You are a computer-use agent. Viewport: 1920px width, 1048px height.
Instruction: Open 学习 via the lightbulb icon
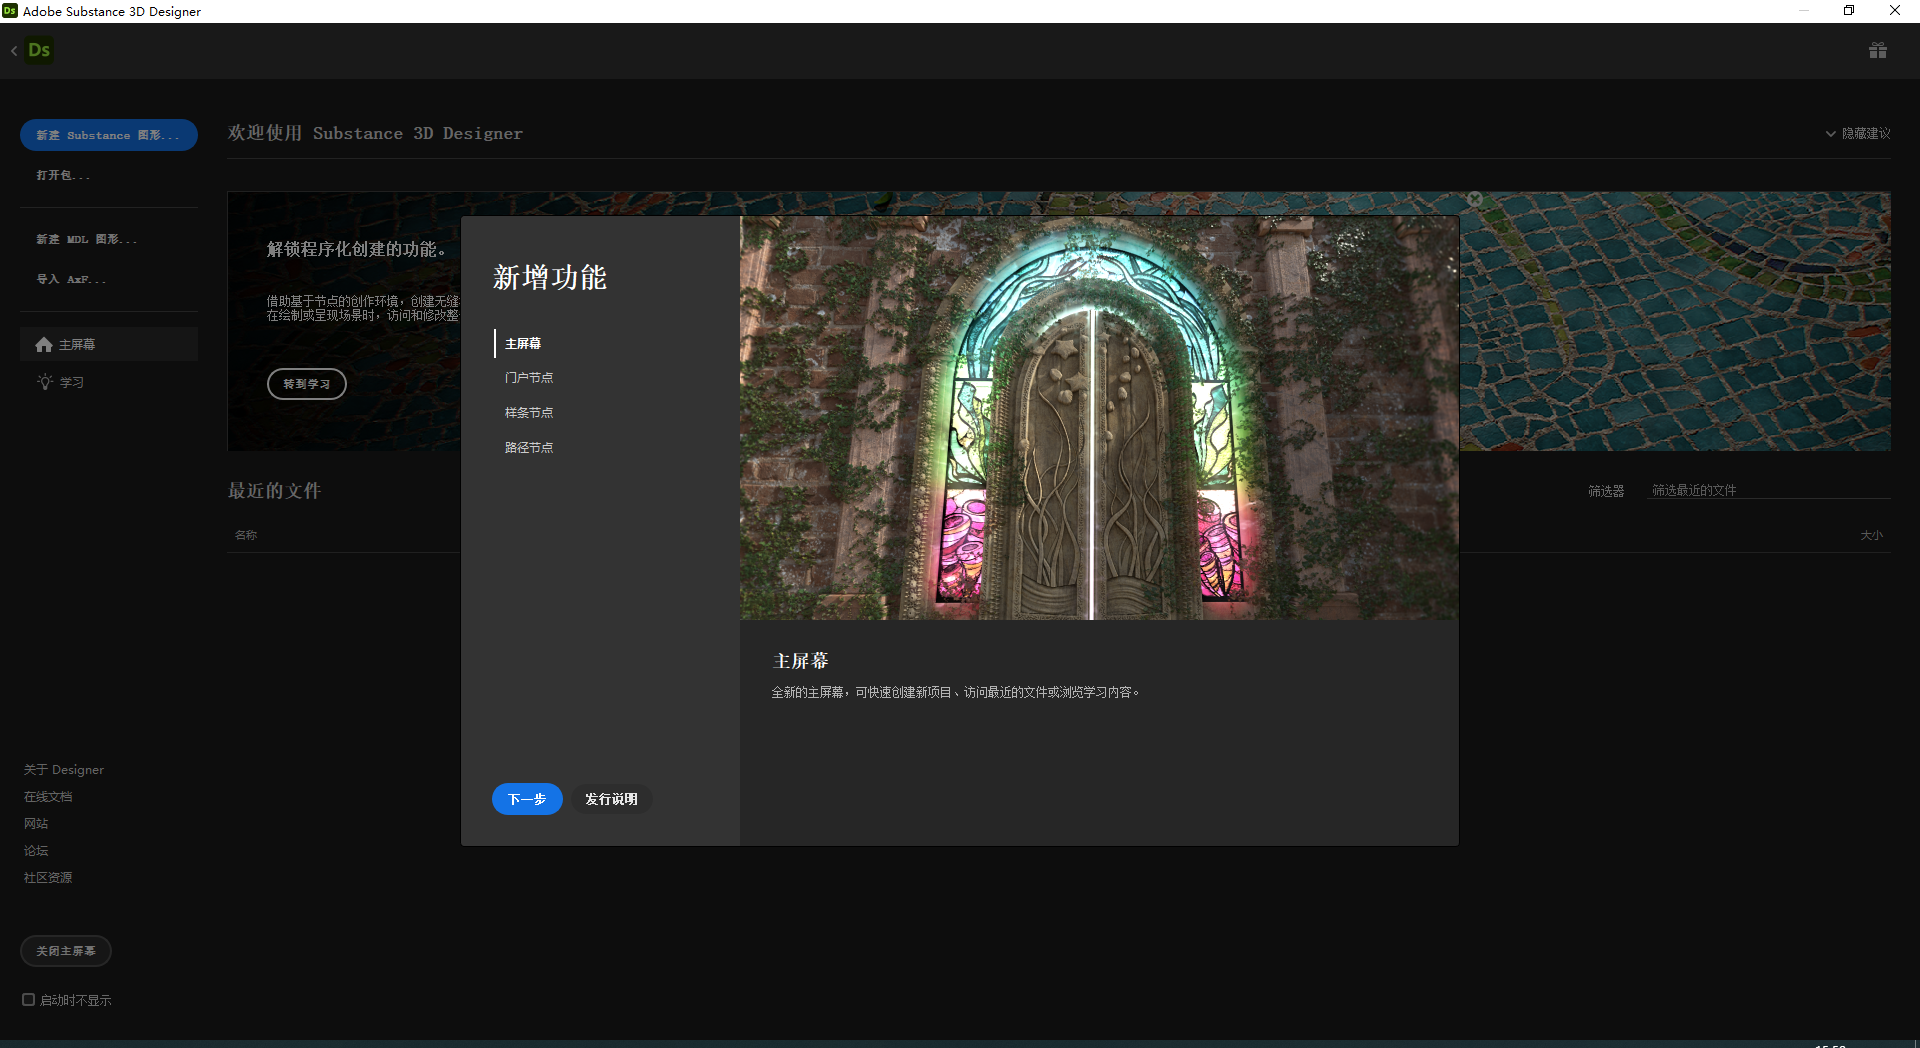click(x=44, y=382)
